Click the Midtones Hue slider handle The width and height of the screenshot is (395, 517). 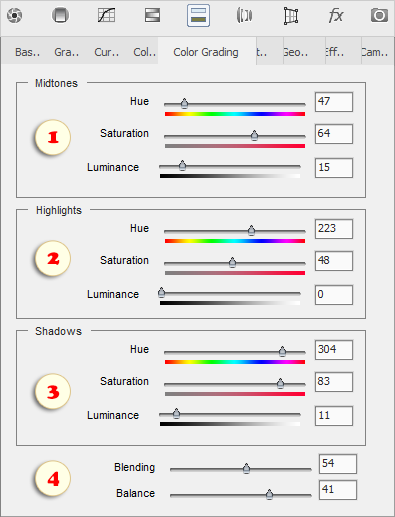pyautogui.click(x=184, y=103)
